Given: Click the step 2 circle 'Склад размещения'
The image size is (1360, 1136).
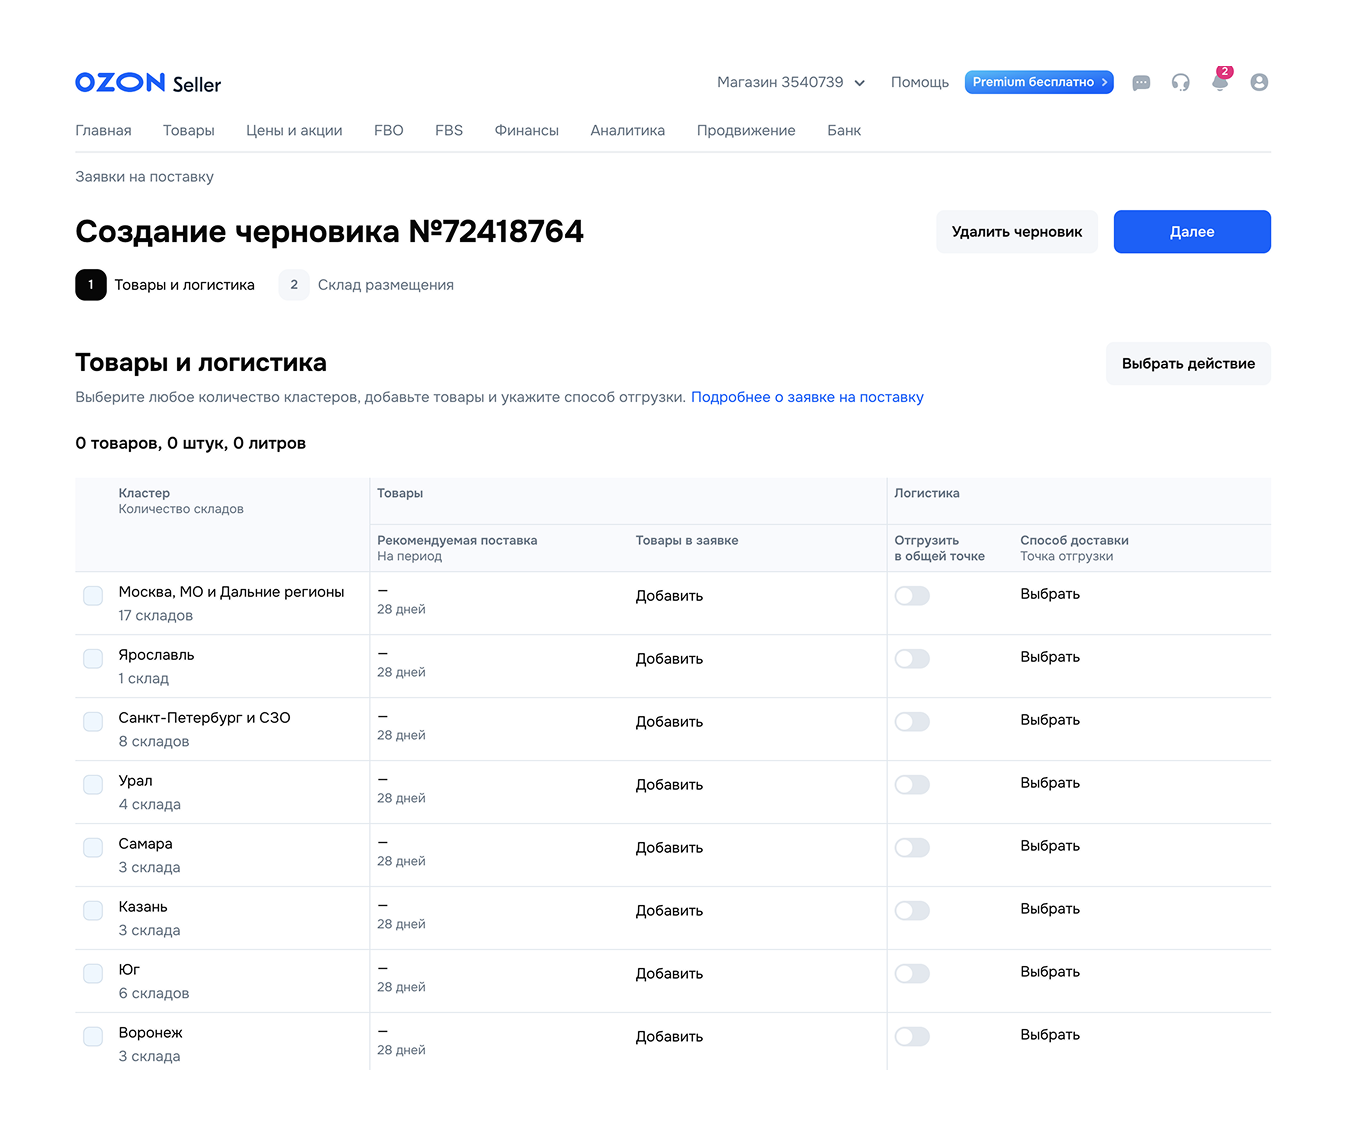Looking at the screenshot, I should coord(293,284).
